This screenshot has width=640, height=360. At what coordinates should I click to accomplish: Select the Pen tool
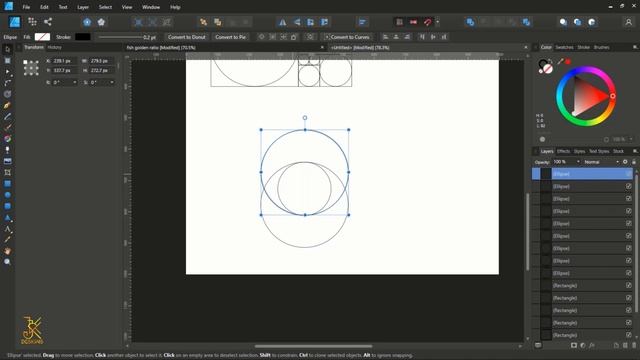pos(7,105)
